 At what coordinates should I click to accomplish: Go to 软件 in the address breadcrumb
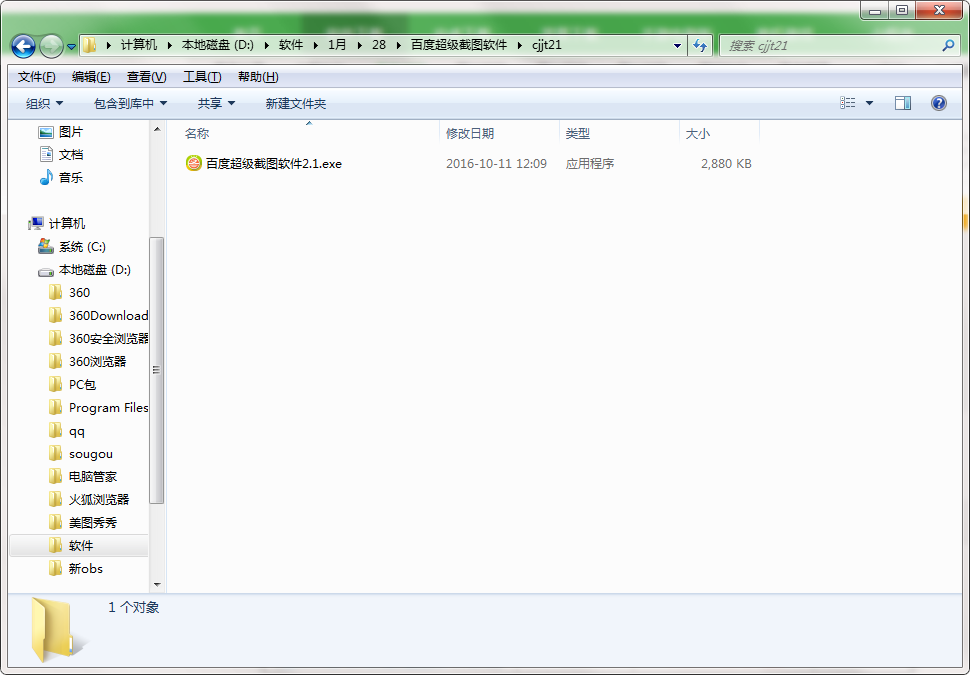(x=291, y=45)
